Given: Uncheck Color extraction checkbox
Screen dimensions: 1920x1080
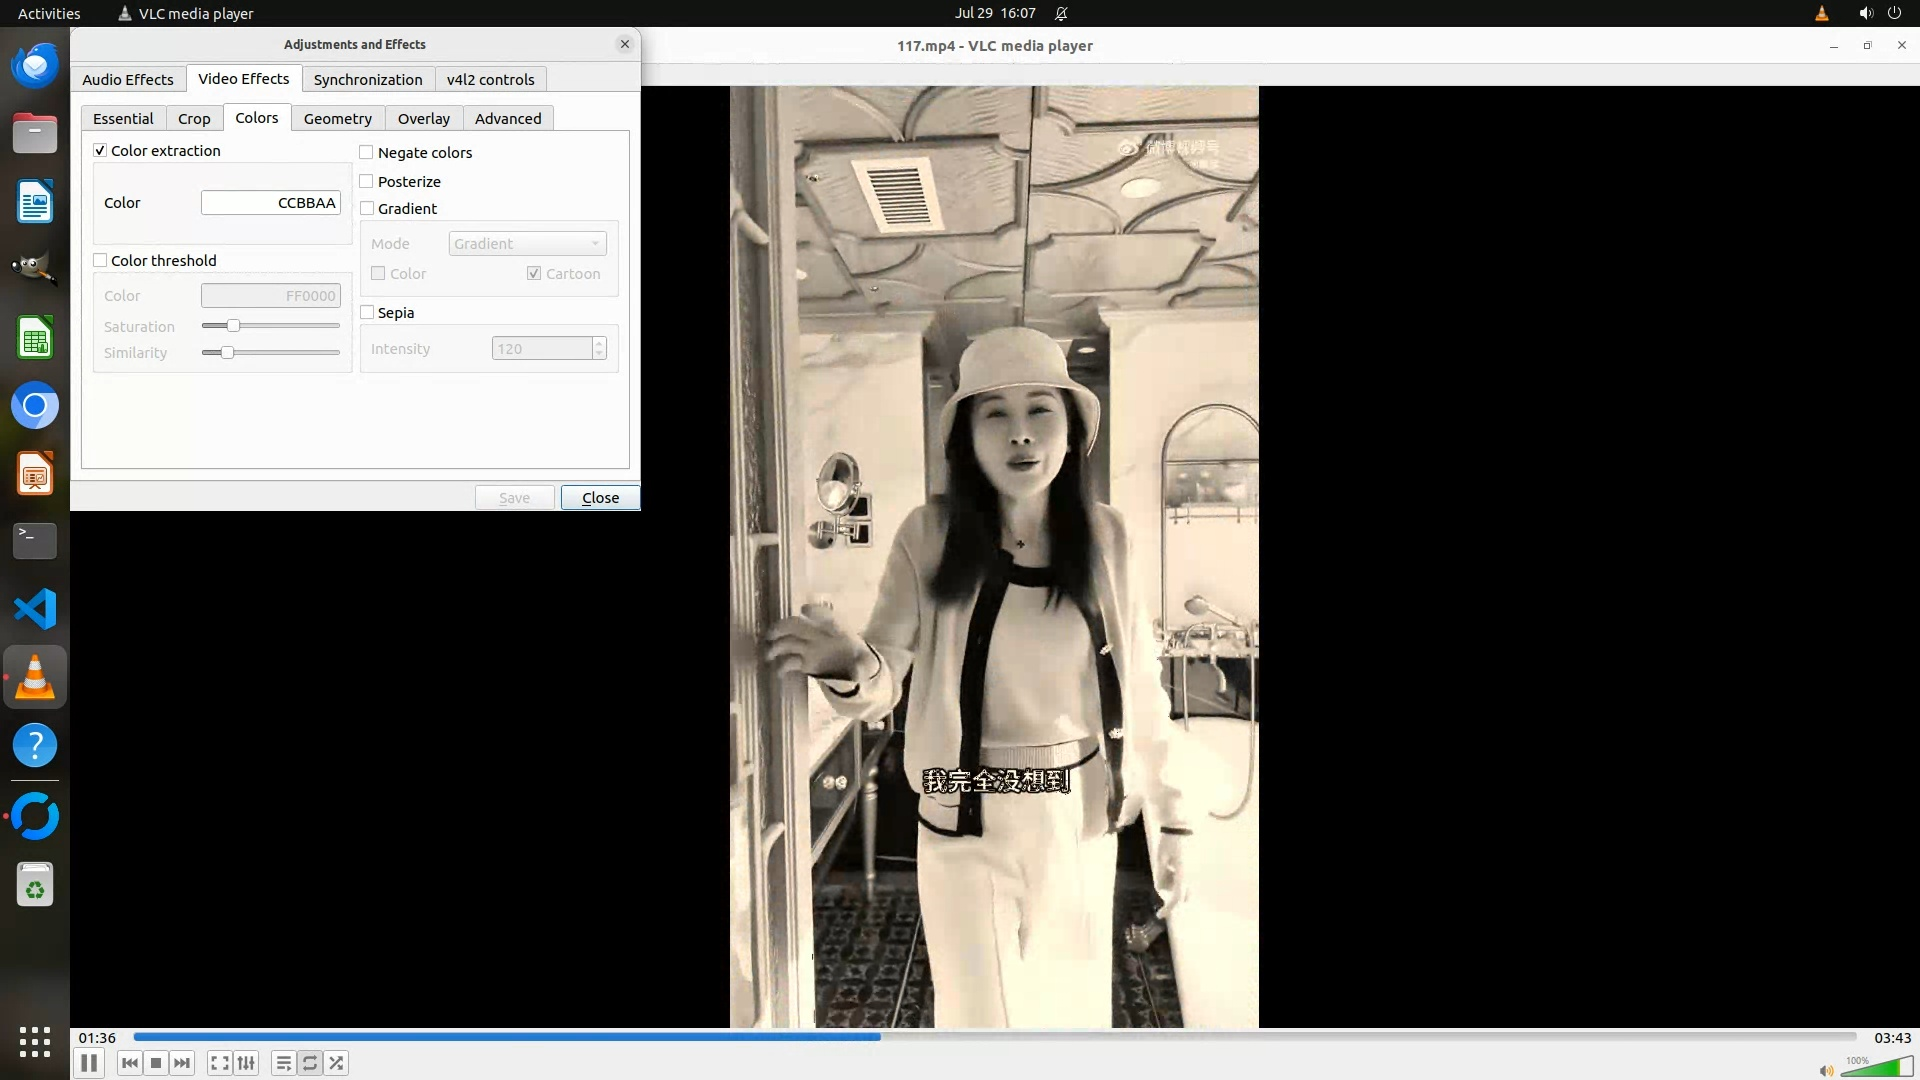Looking at the screenshot, I should [100, 150].
